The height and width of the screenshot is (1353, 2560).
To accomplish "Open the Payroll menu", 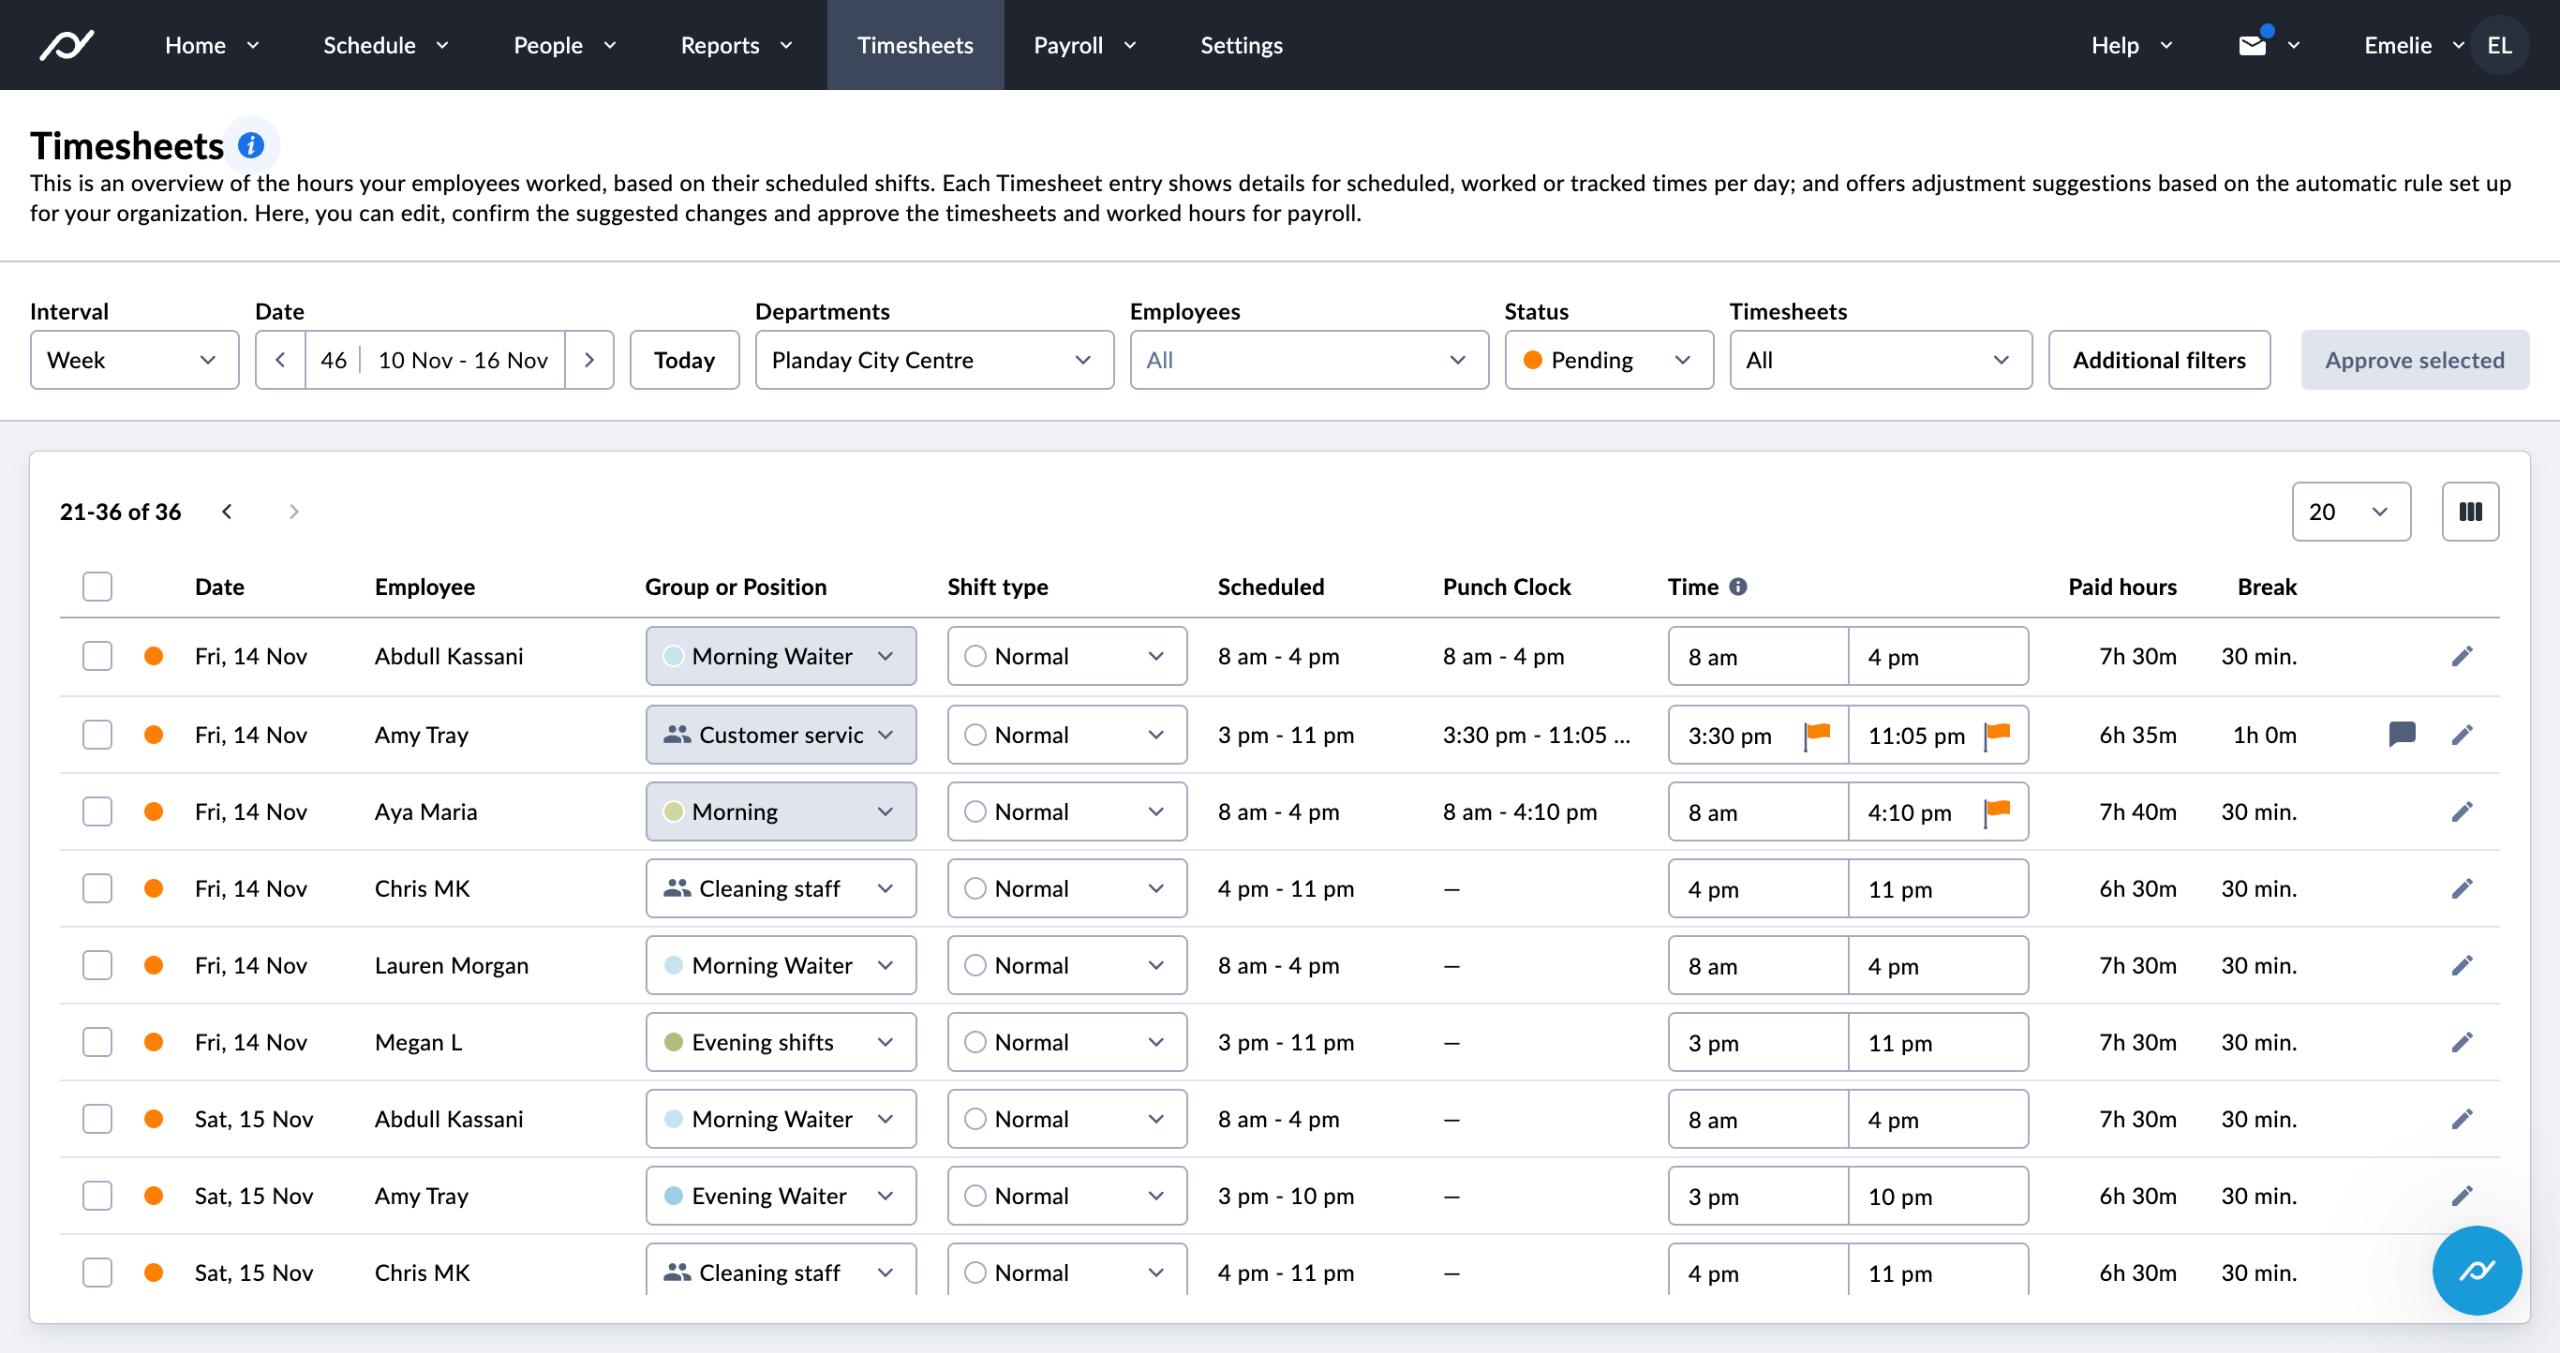I will [1084, 45].
